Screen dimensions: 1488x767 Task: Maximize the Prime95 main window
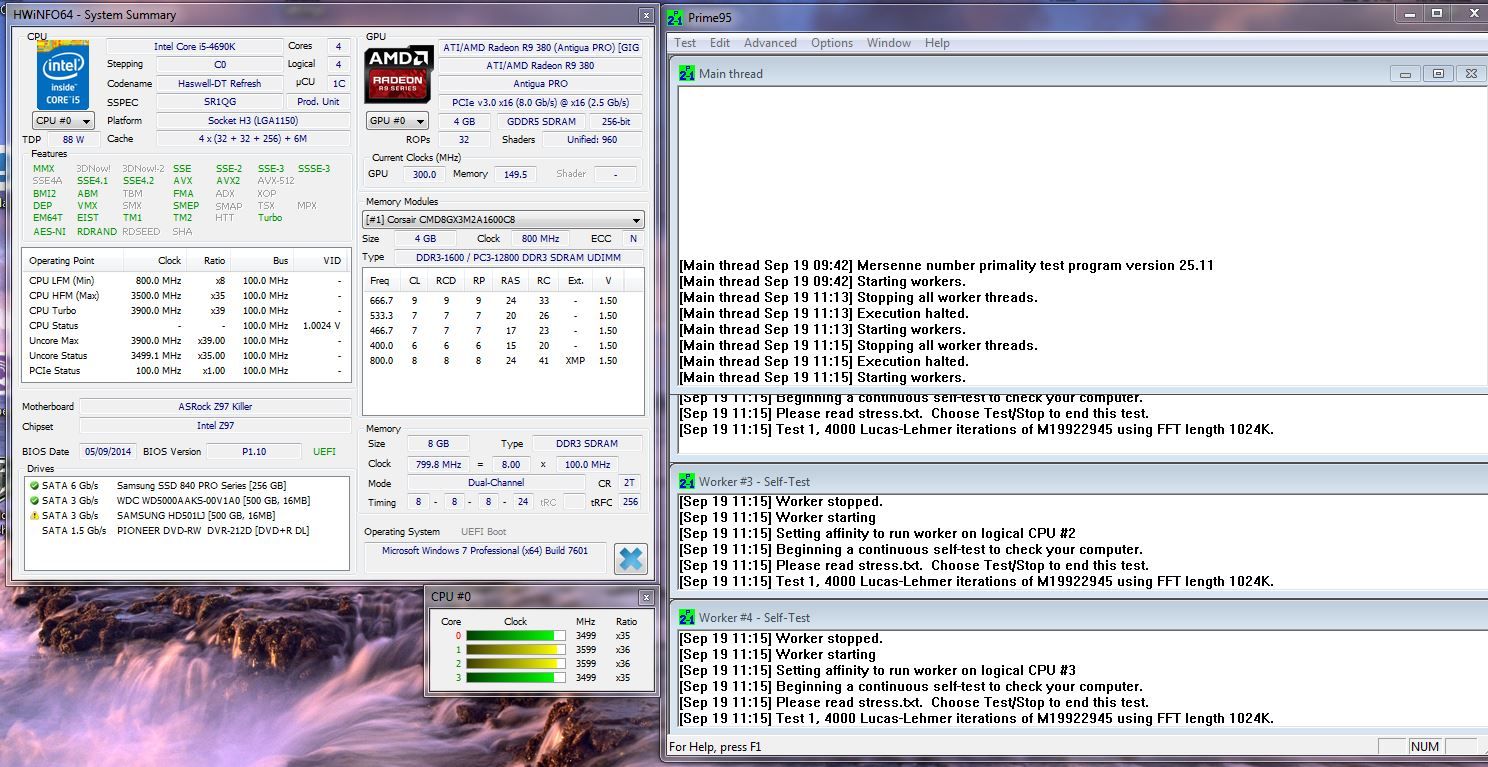(x=1437, y=13)
